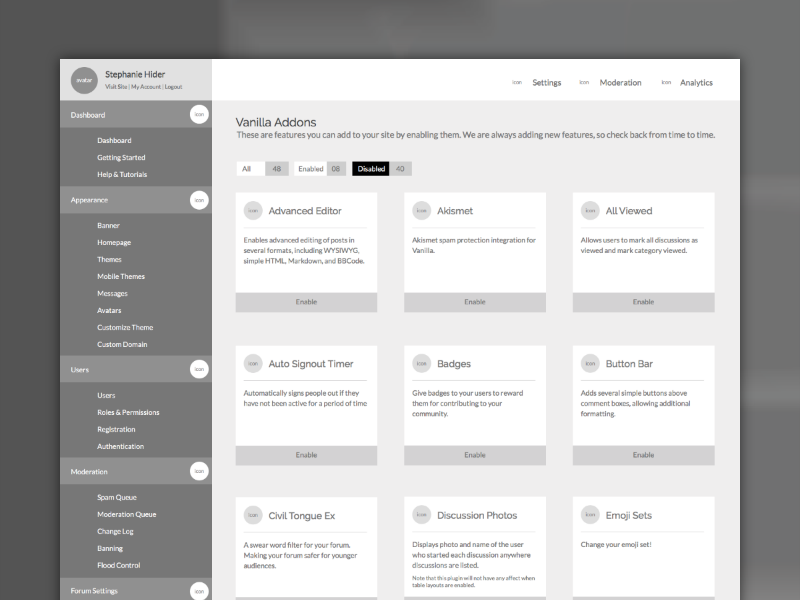Click the Settings icon in top navigation
Image resolution: width=800 pixels, height=600 pixels.
coord(517,82)
